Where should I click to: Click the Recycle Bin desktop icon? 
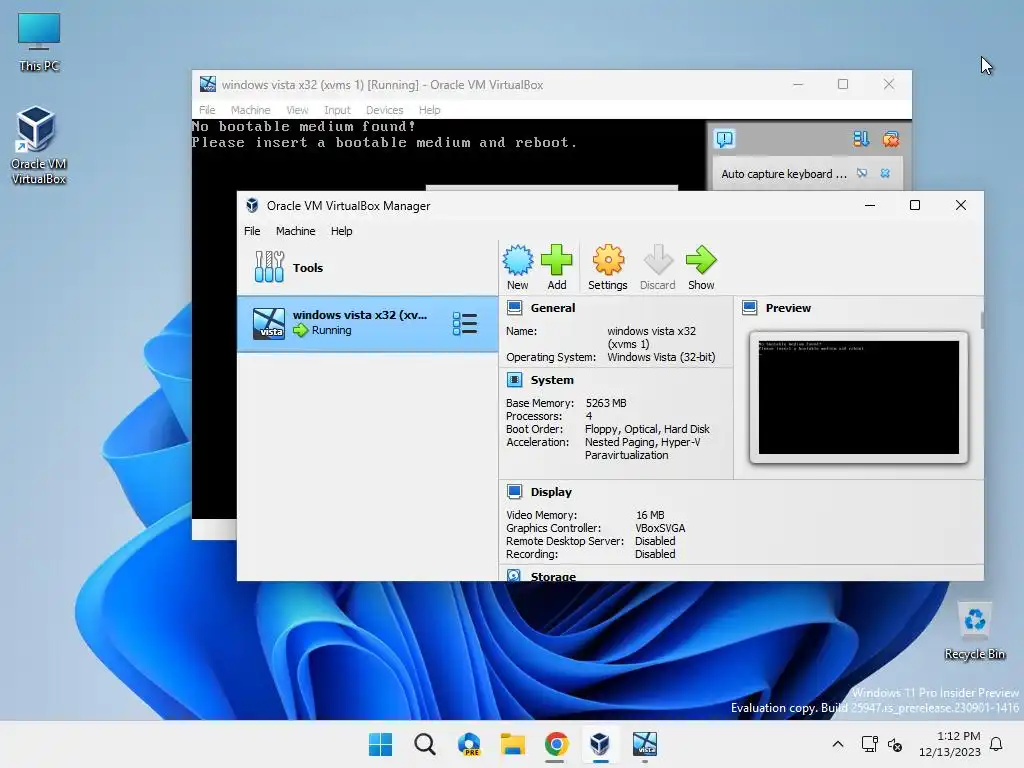click(x=974, y=631)
